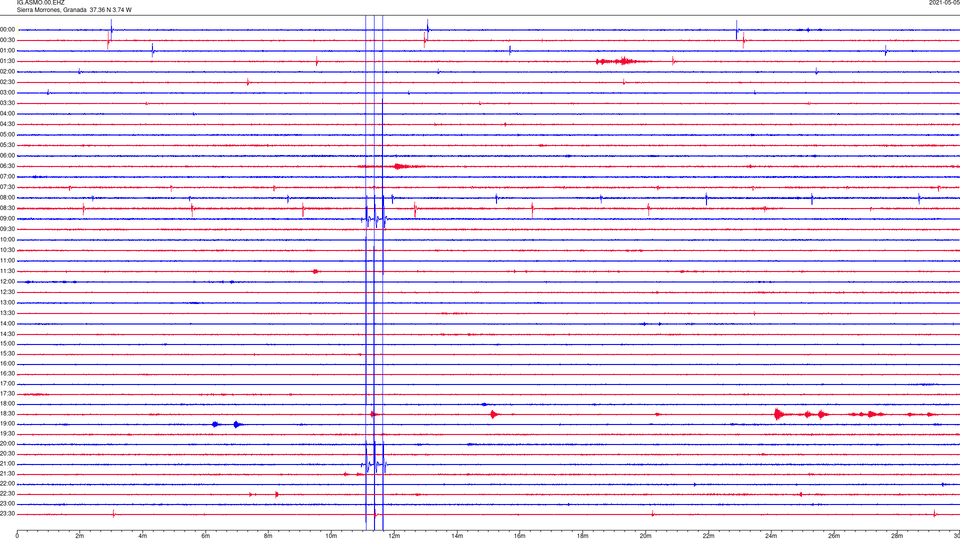
Task: Choose the 12:00 time label
Action: [8, 282]
